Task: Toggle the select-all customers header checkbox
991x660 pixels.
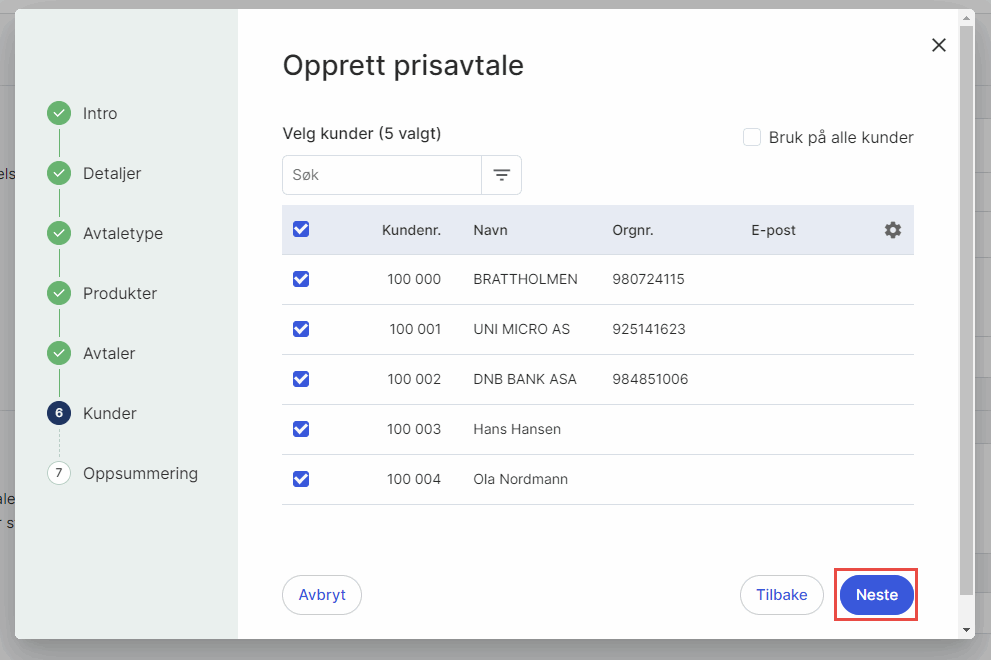Action: [301, 230]
